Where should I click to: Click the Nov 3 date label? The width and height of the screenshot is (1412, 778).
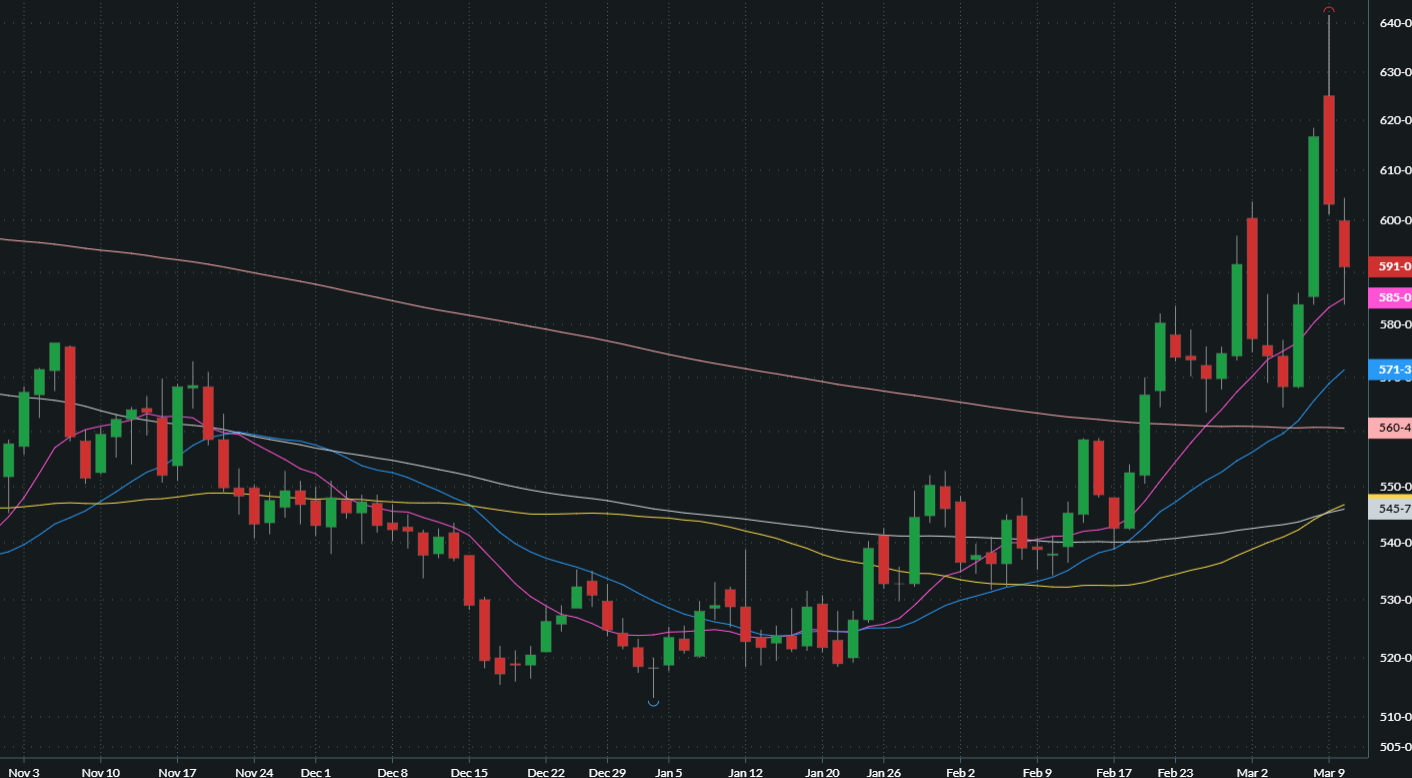tap(22, 772)
